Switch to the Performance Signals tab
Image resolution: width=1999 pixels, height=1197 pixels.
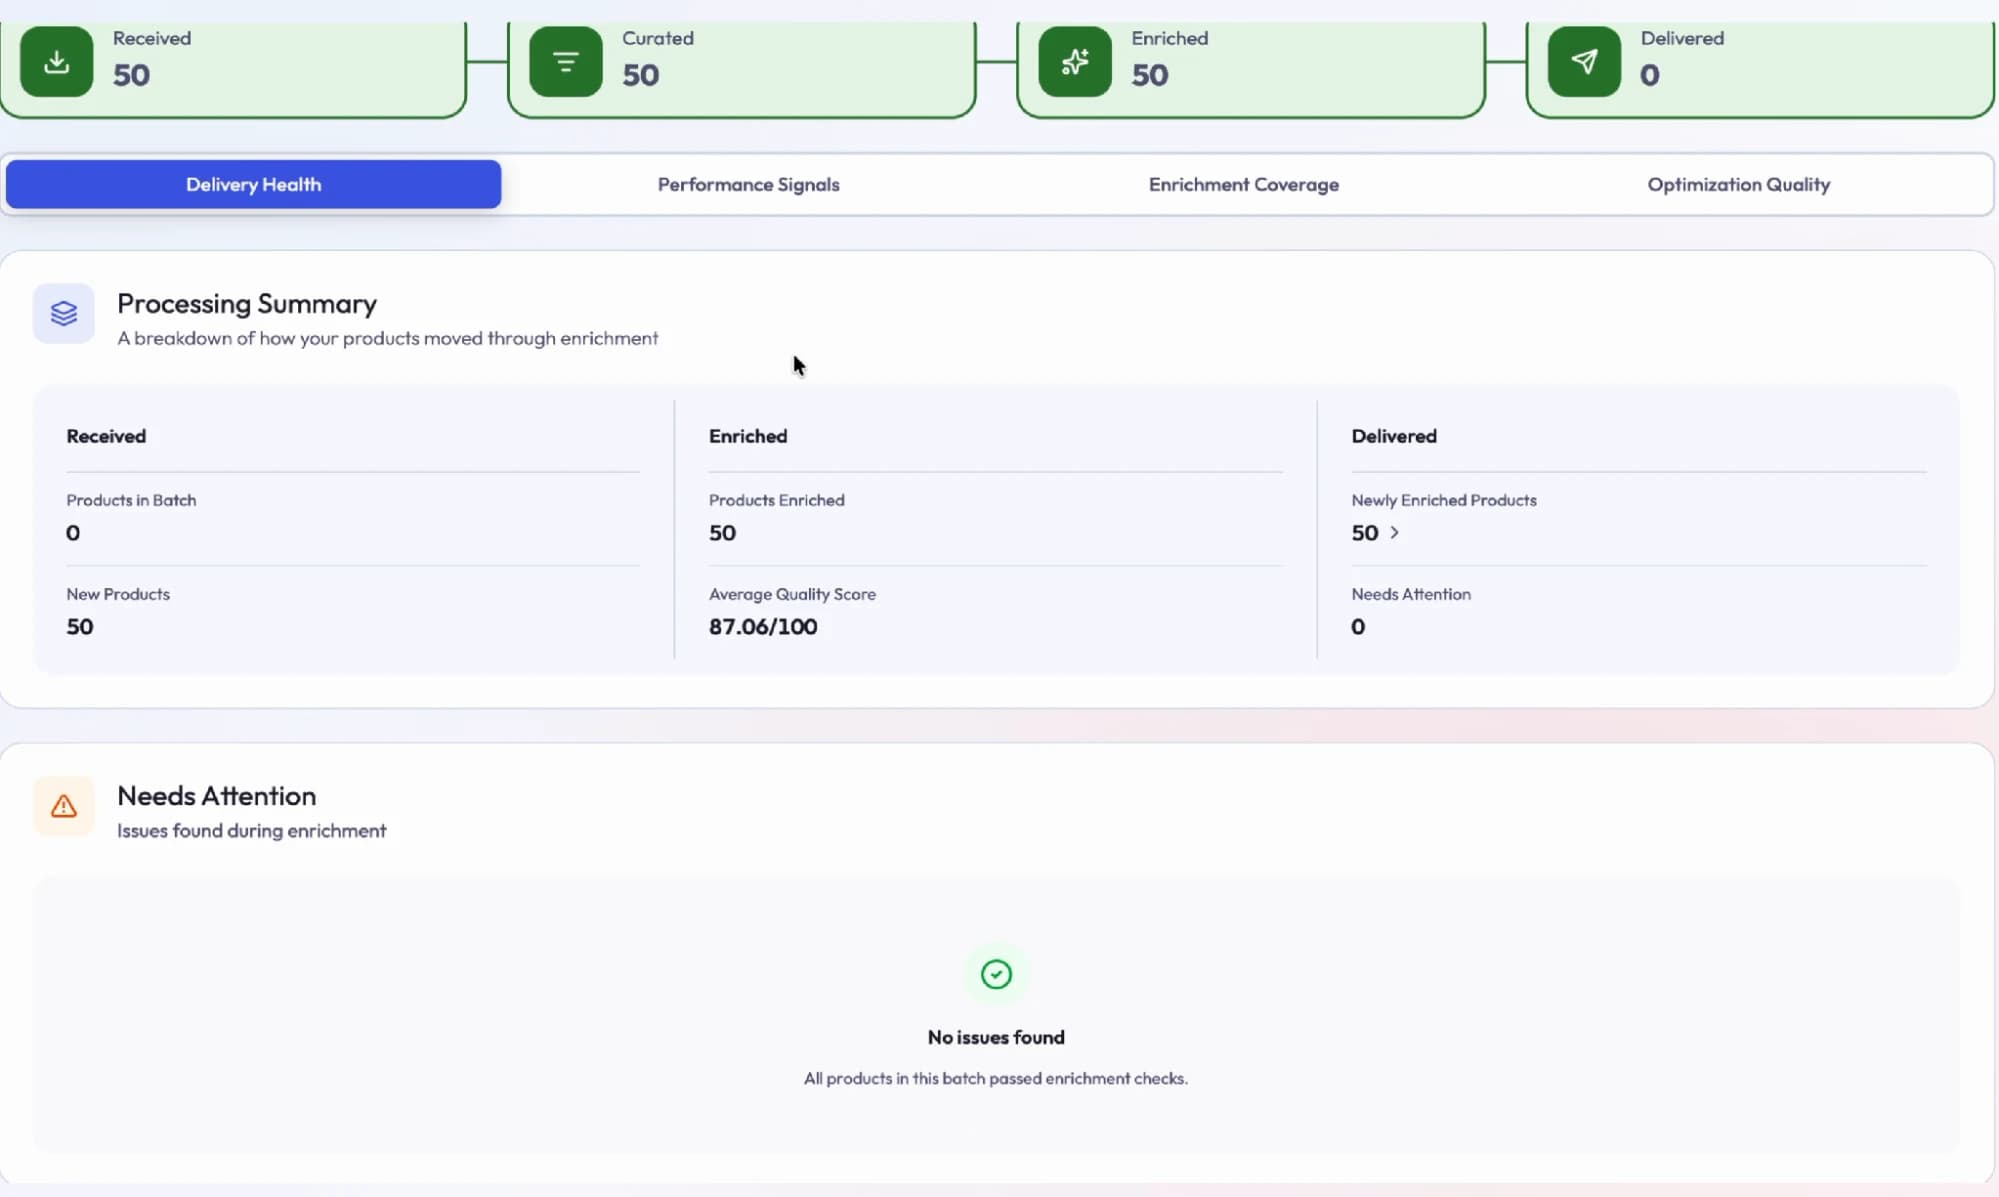pos(748,184)
